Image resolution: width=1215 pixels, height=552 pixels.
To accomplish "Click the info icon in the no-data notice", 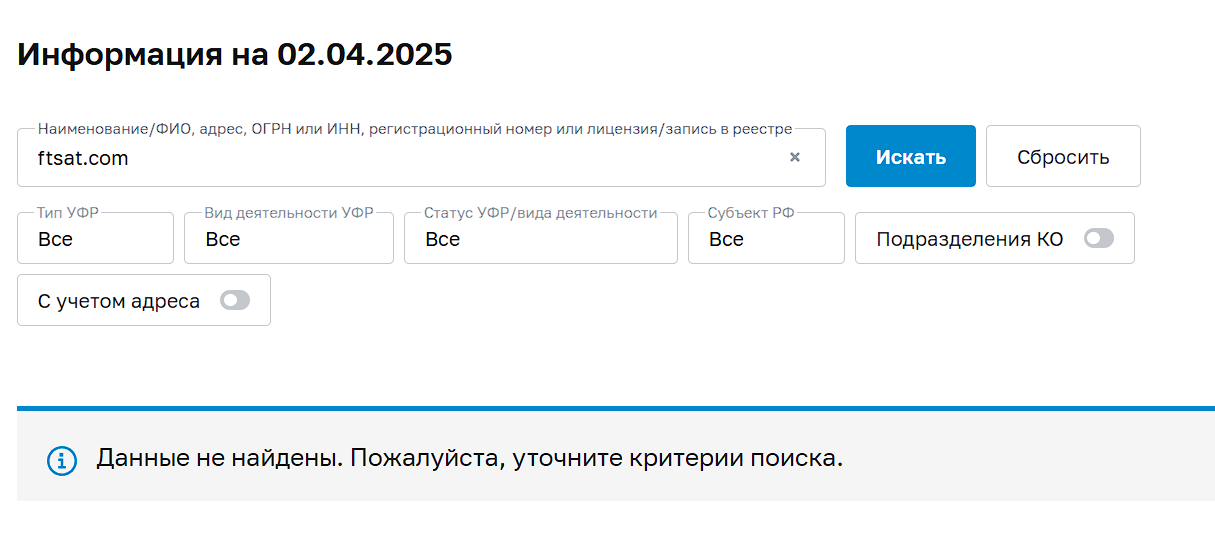I will [62, 460].
